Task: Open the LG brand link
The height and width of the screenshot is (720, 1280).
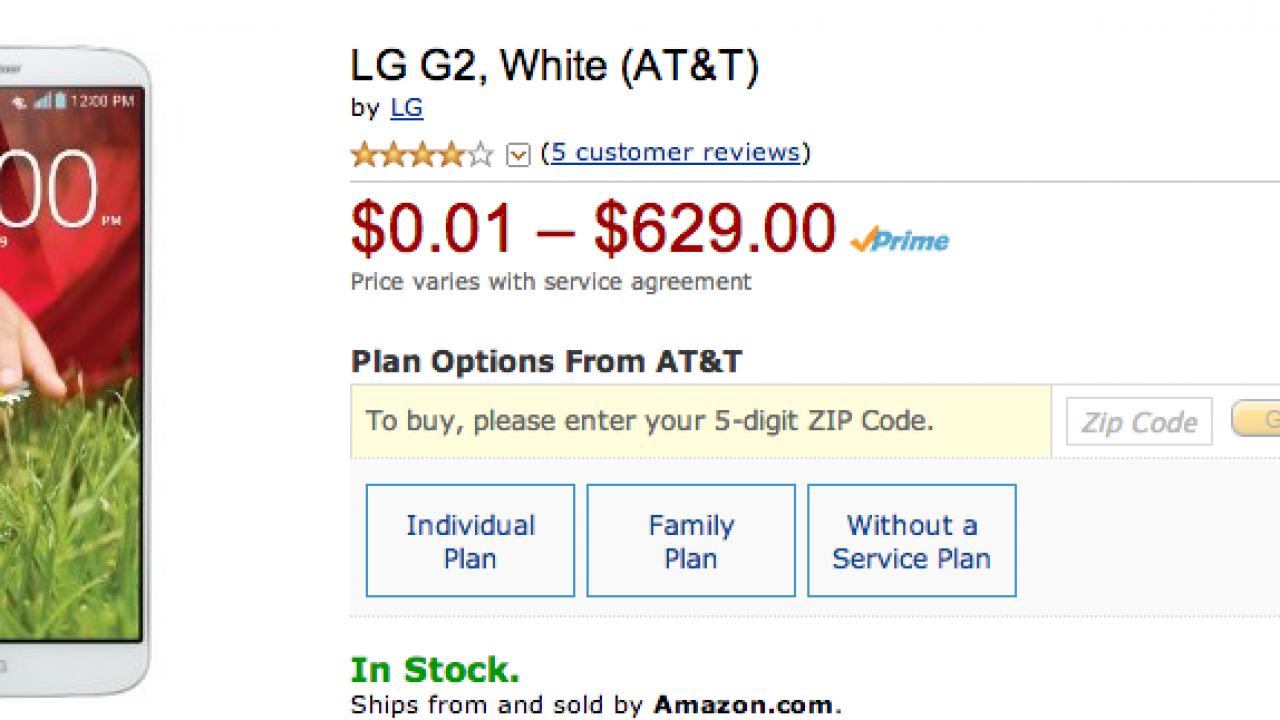Action: [406, 108]
